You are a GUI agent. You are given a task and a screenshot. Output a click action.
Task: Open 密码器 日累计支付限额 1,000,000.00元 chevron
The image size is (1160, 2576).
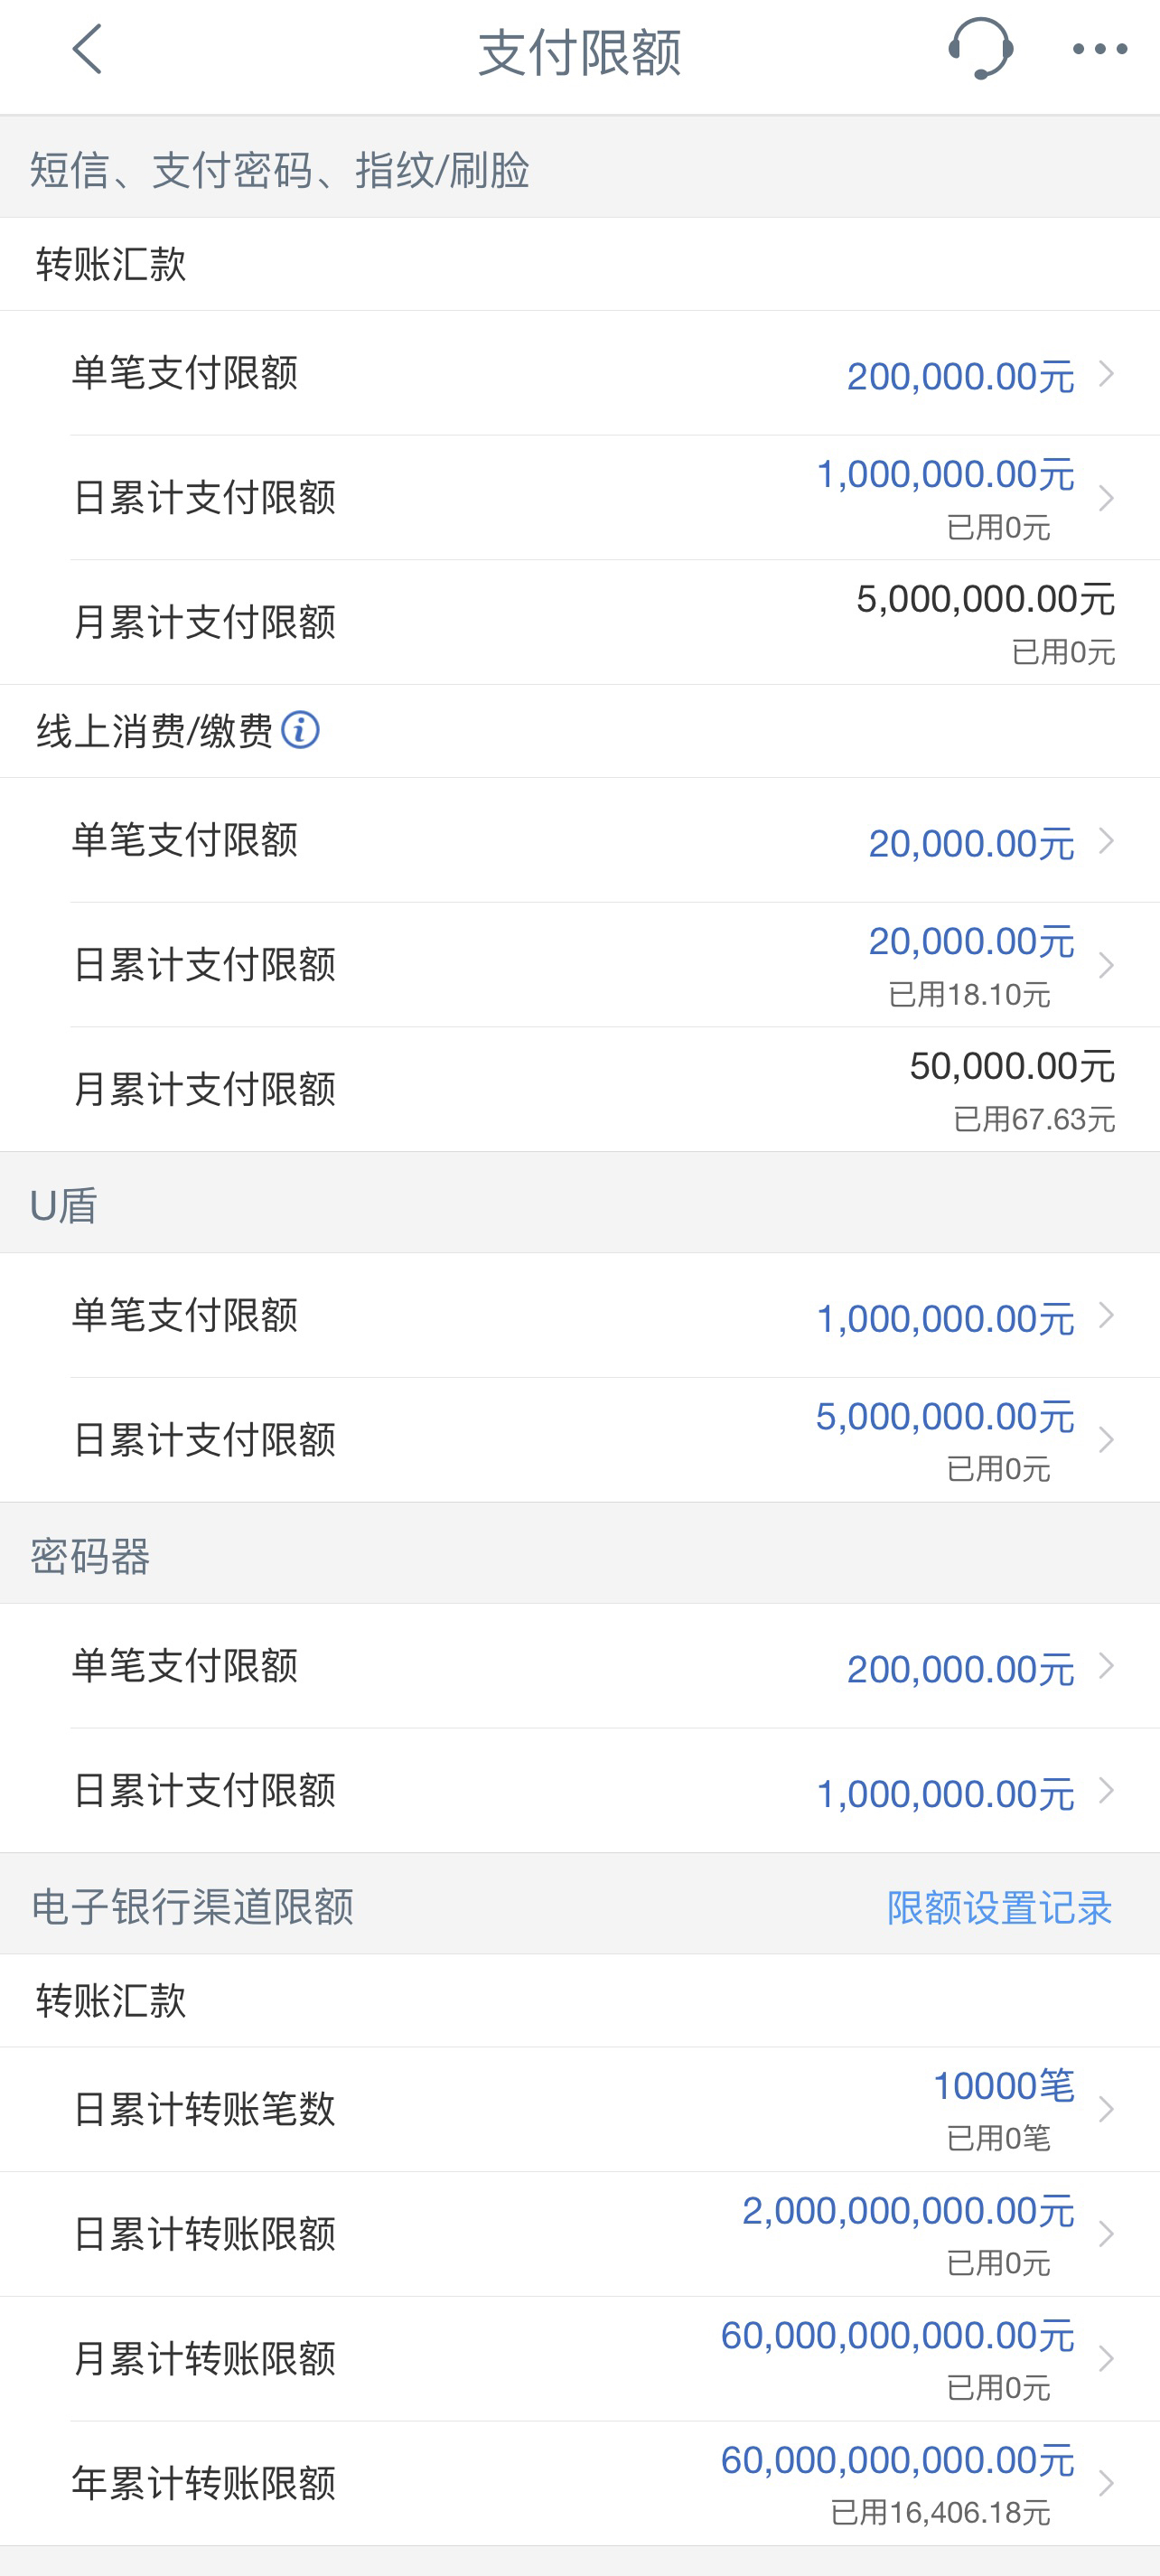click(x=1106, y=1790)
